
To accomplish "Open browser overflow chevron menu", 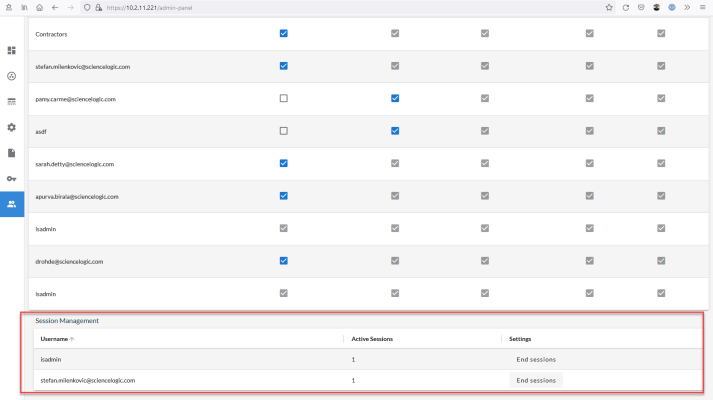I will click(687, 7).
